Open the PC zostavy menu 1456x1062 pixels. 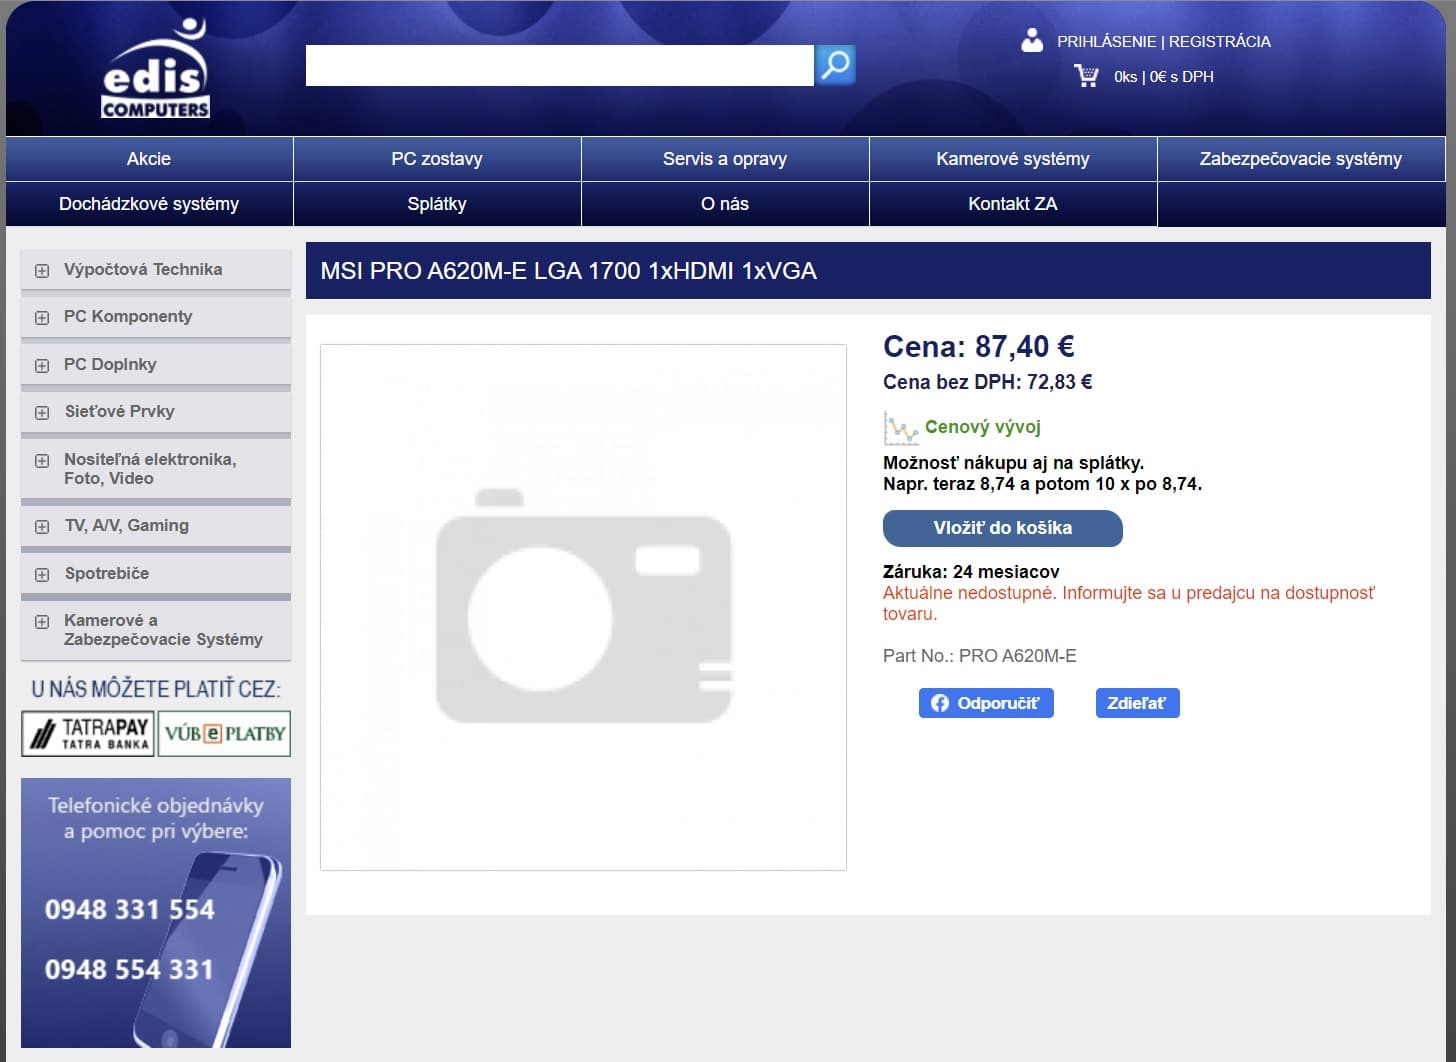tap(437, 159)
